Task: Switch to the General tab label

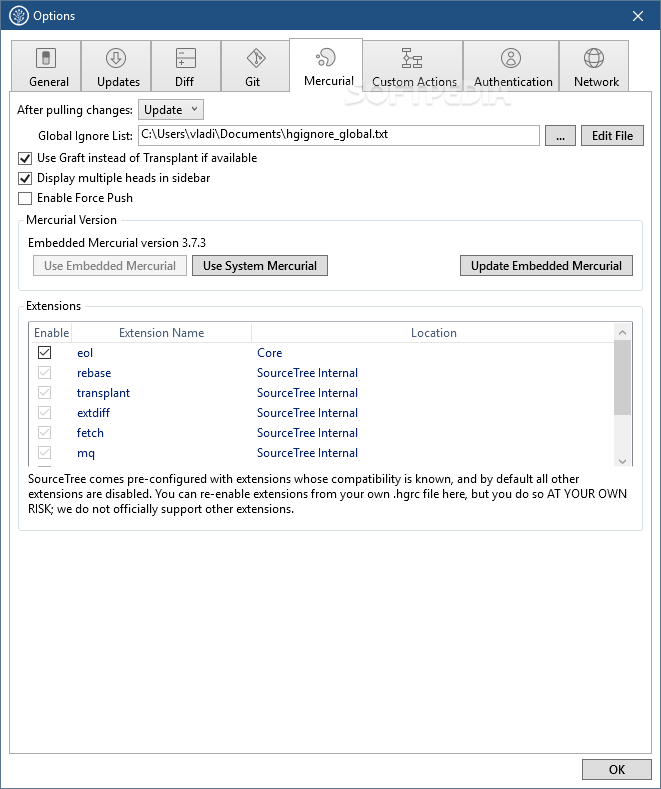Action: pyautogui.click(x=49, y=82)
